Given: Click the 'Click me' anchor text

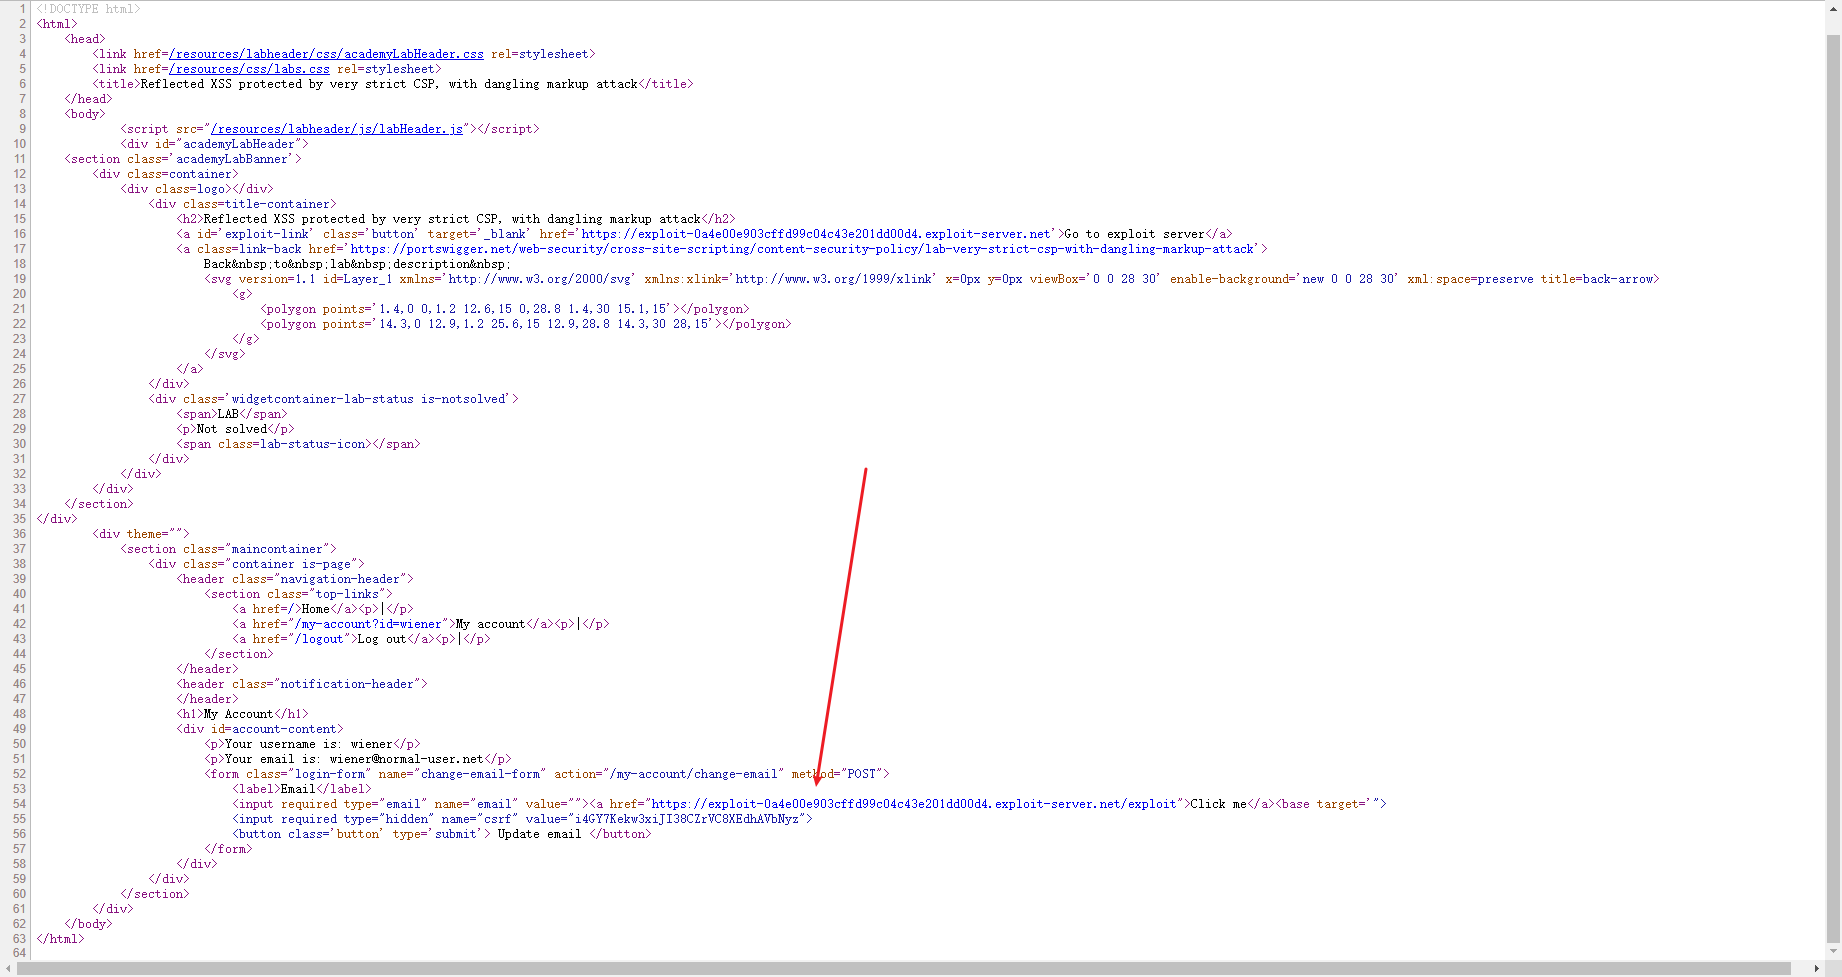Looking at the screenshot, I should [1218, 804].
